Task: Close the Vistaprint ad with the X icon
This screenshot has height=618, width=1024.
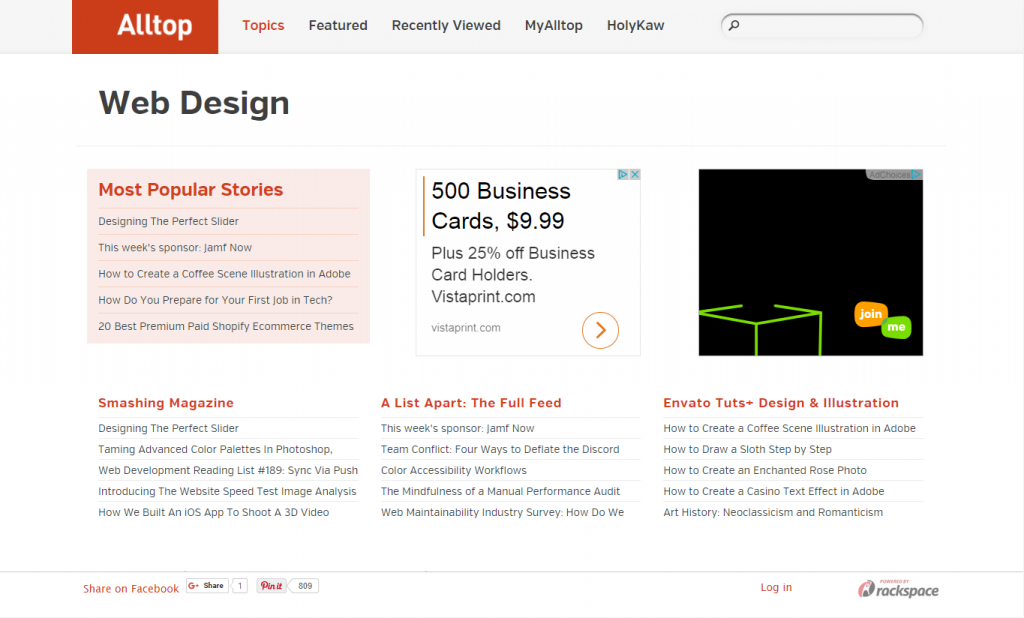Action: 634,174
